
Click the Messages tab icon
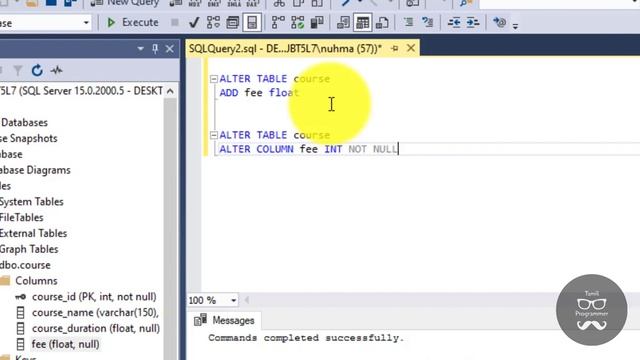(200, 320)
